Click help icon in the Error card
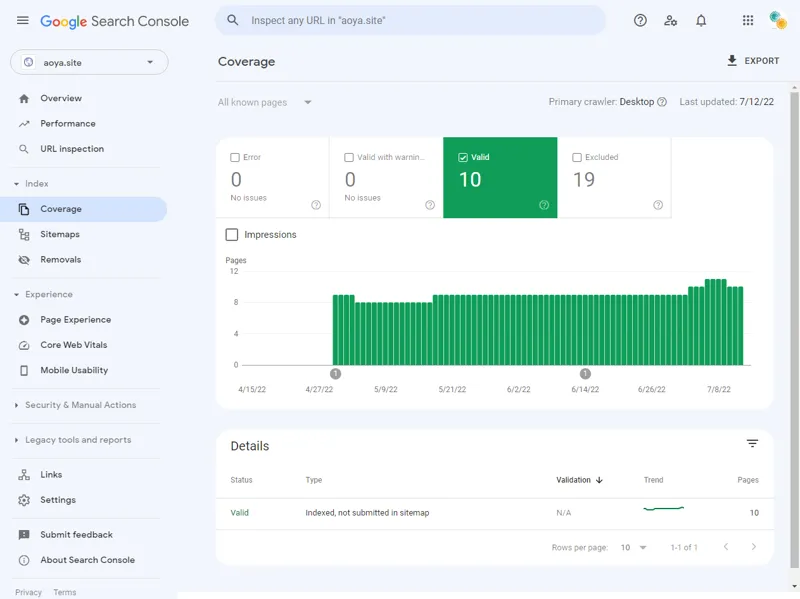The image size is (800, 599). click(x=316, y=205)
